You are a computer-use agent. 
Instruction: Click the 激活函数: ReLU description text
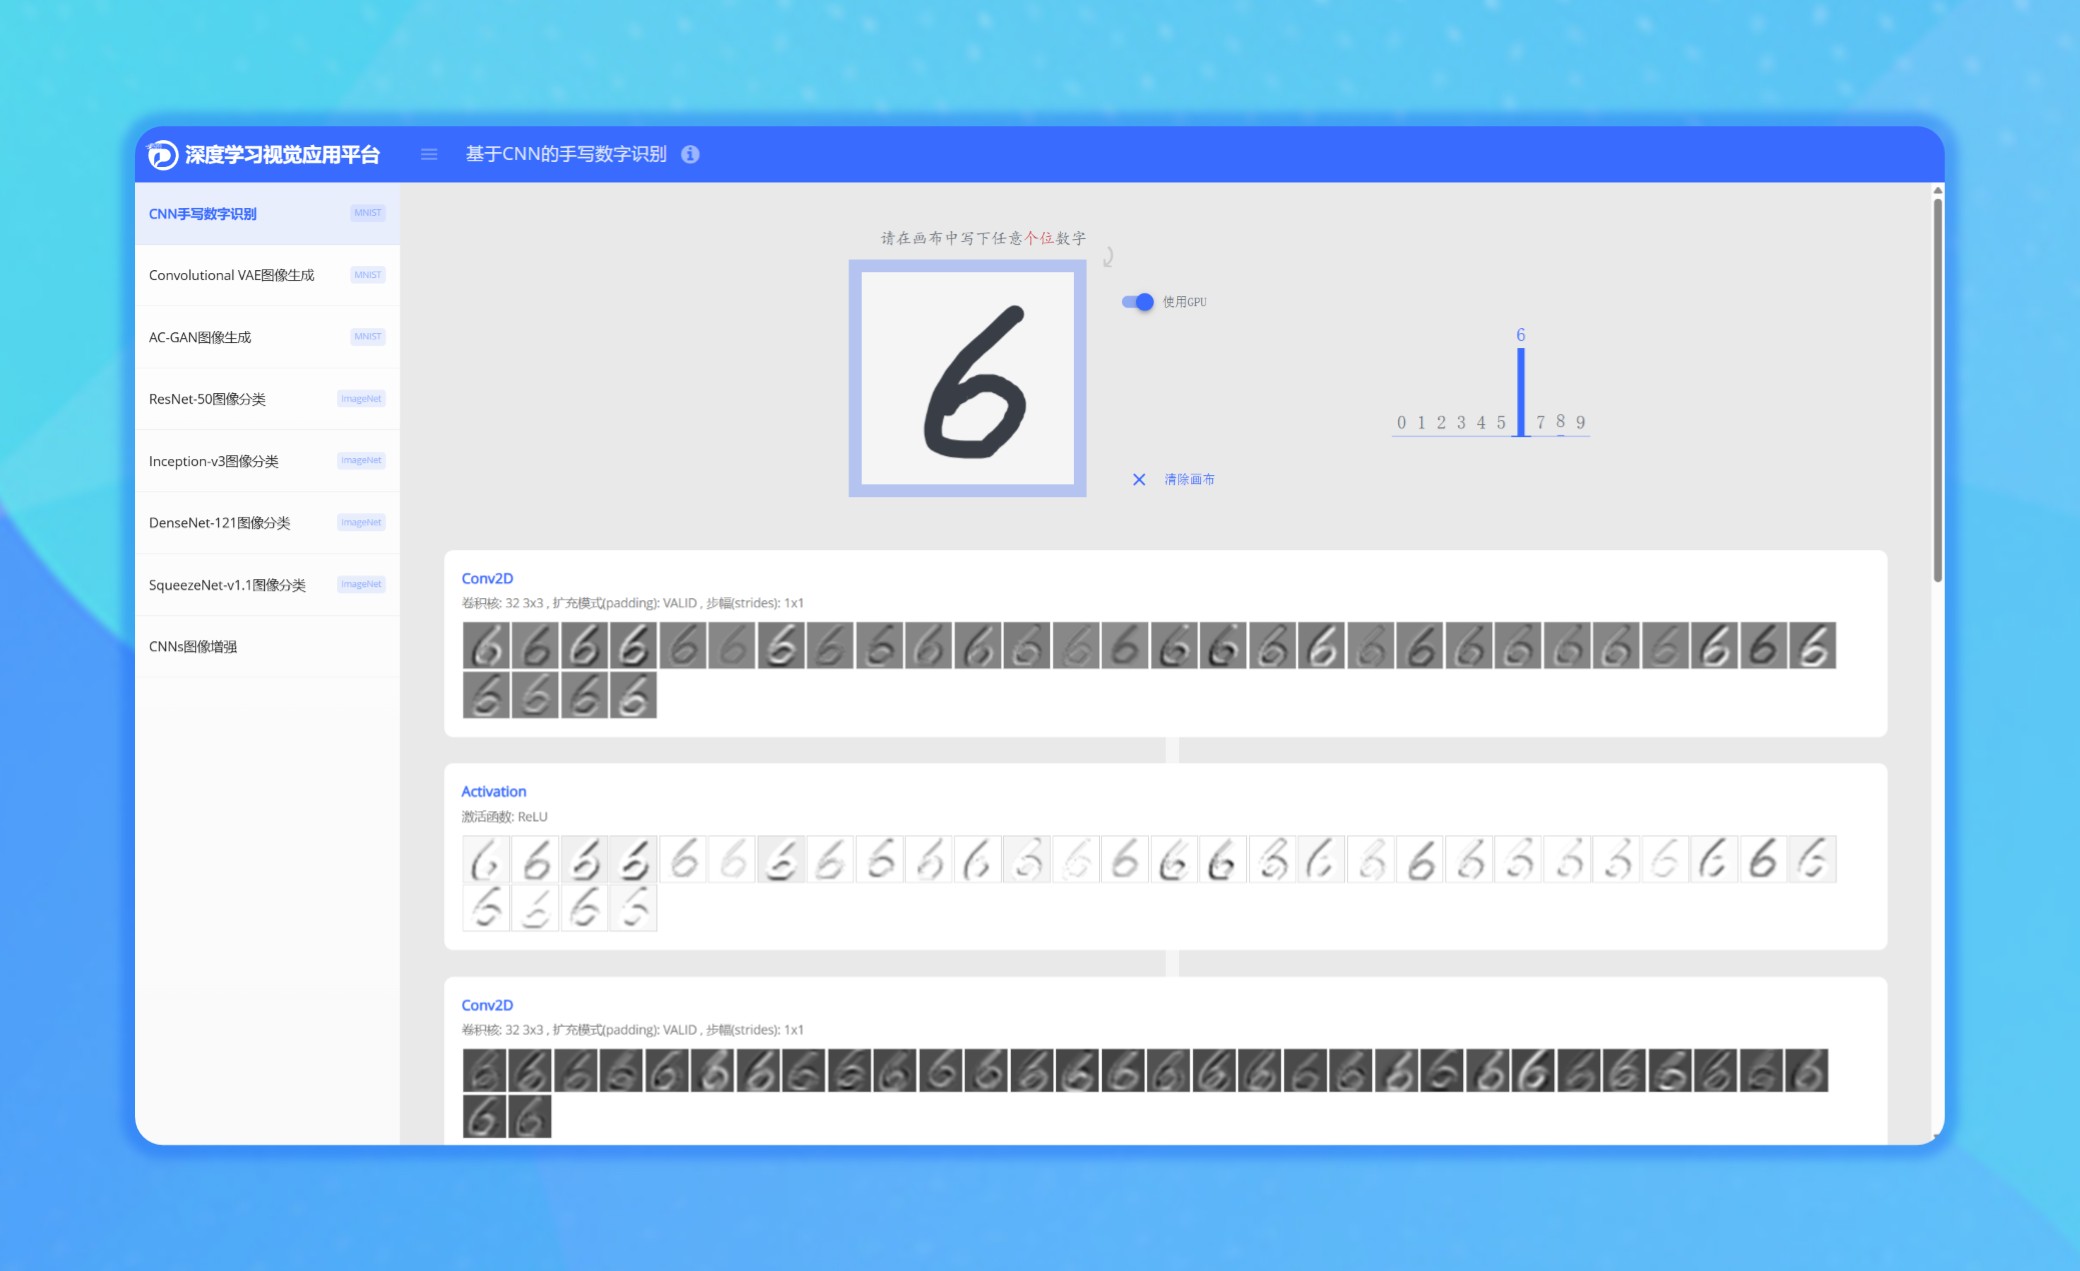coord(505,817)
